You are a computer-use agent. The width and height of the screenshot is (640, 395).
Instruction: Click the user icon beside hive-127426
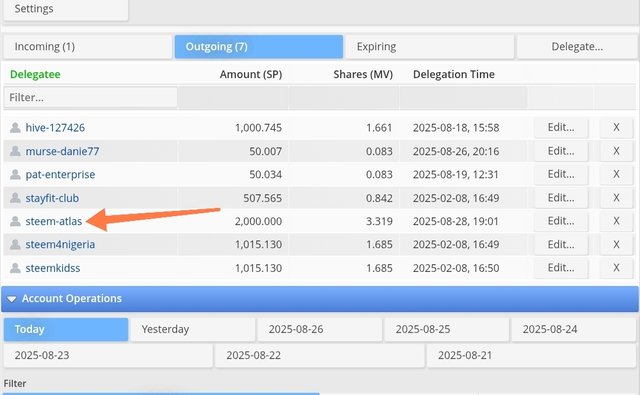coord(15,128)
